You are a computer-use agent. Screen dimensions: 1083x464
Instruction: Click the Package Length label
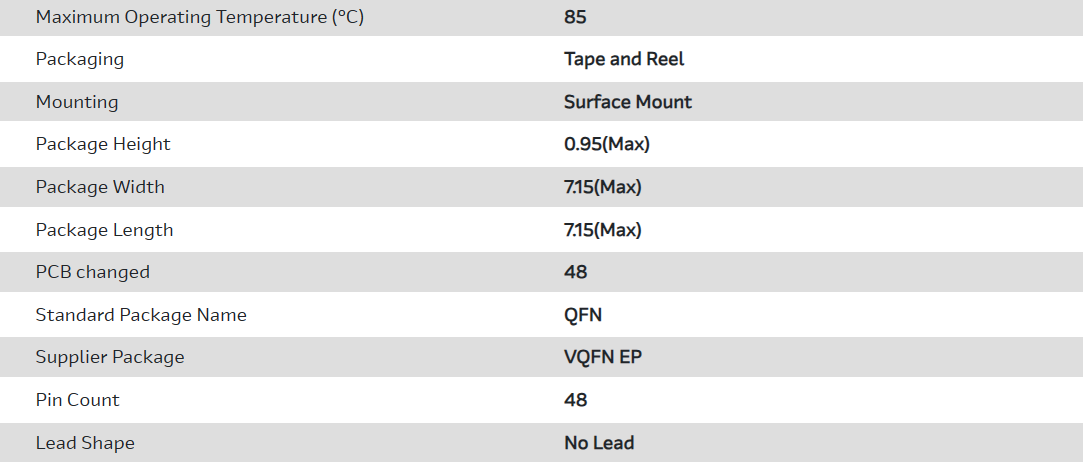click(104, 230)
